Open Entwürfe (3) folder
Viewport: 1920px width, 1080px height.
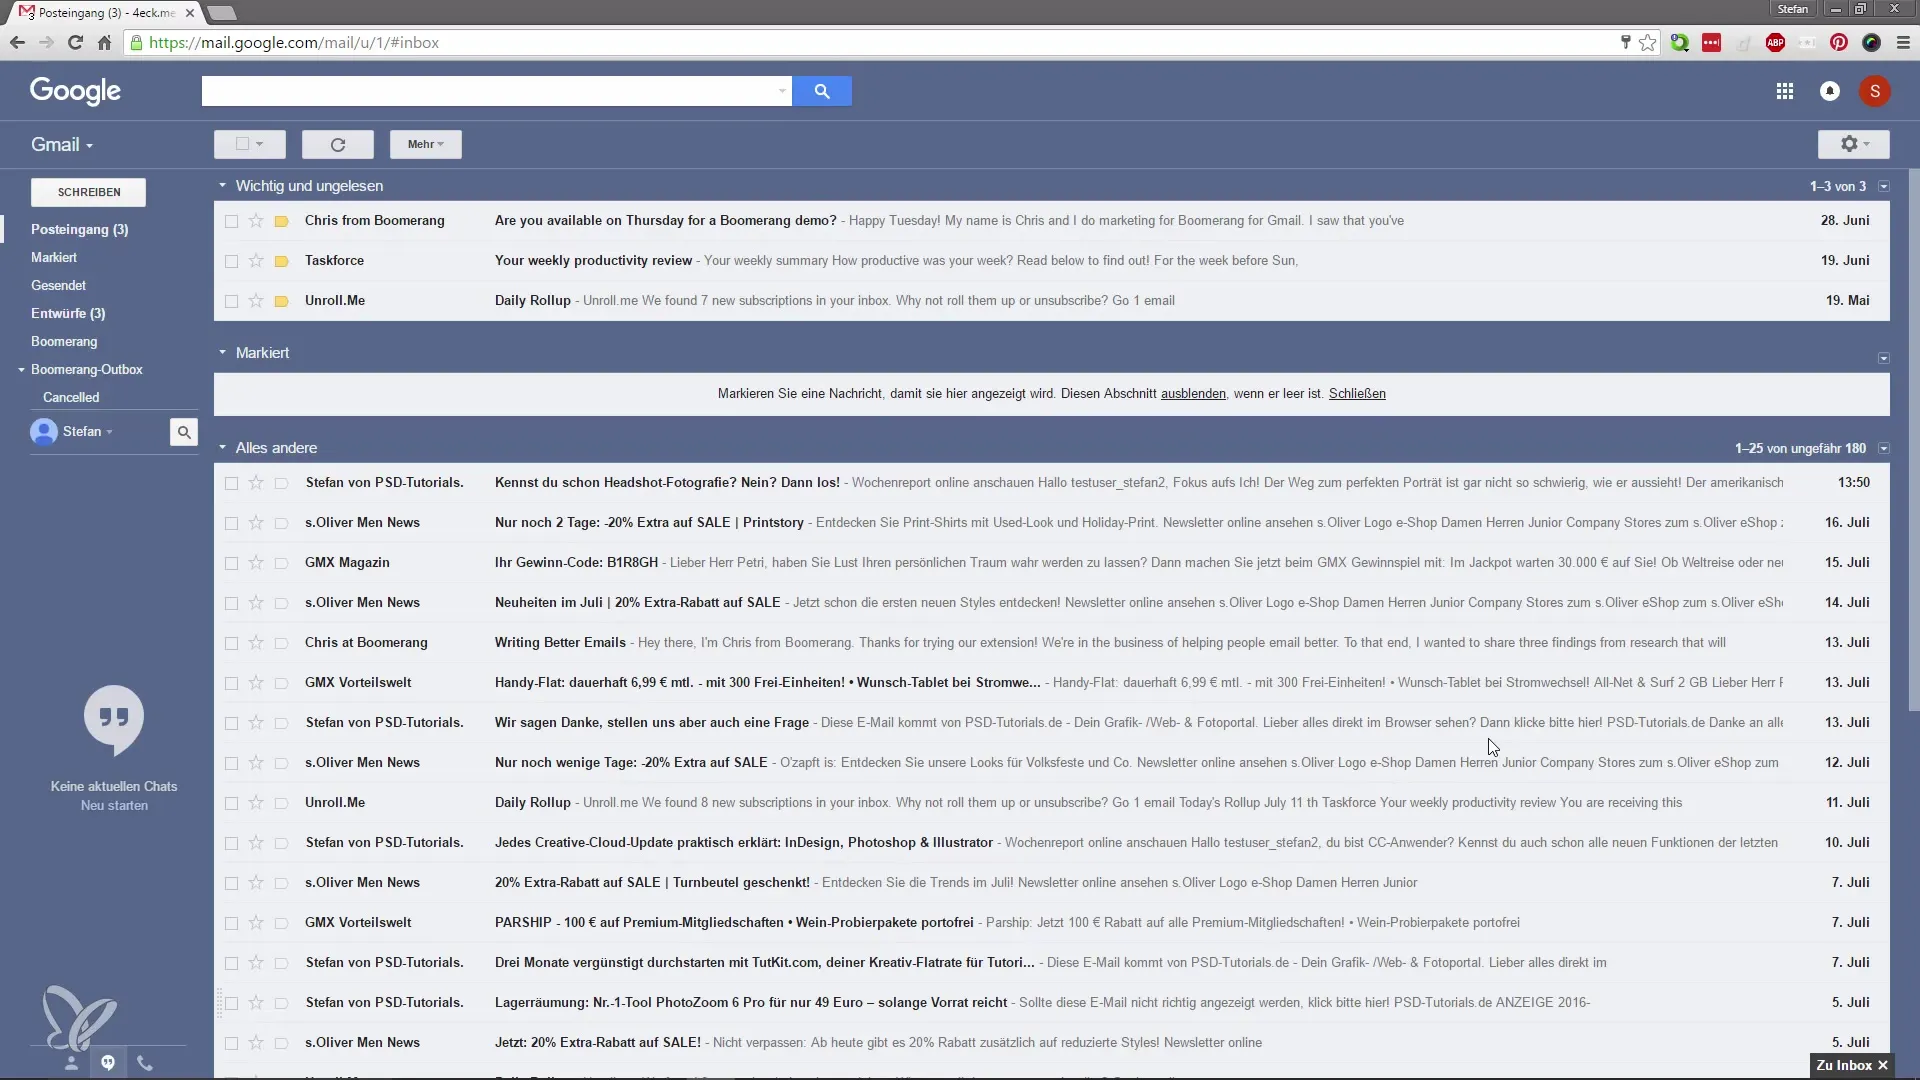[68, 313]
